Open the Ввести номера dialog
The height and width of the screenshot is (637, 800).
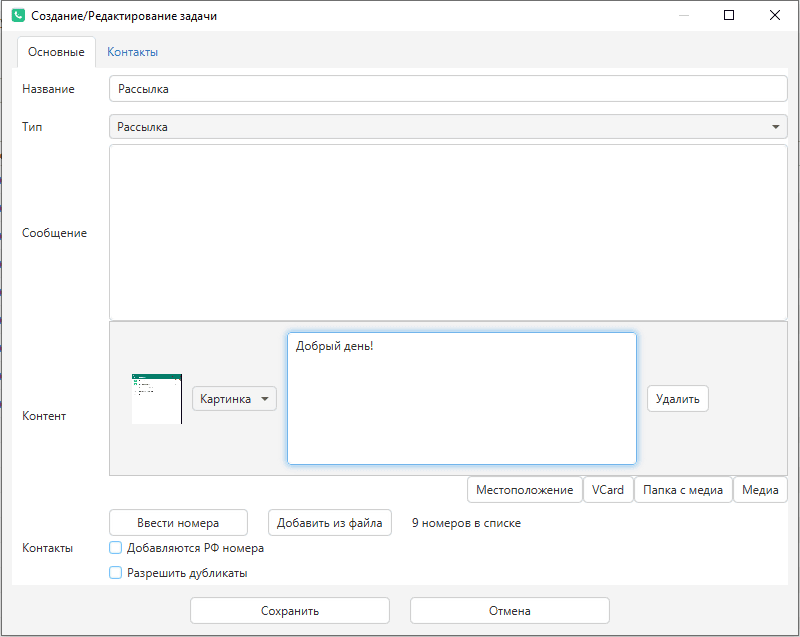pos(178,523)
